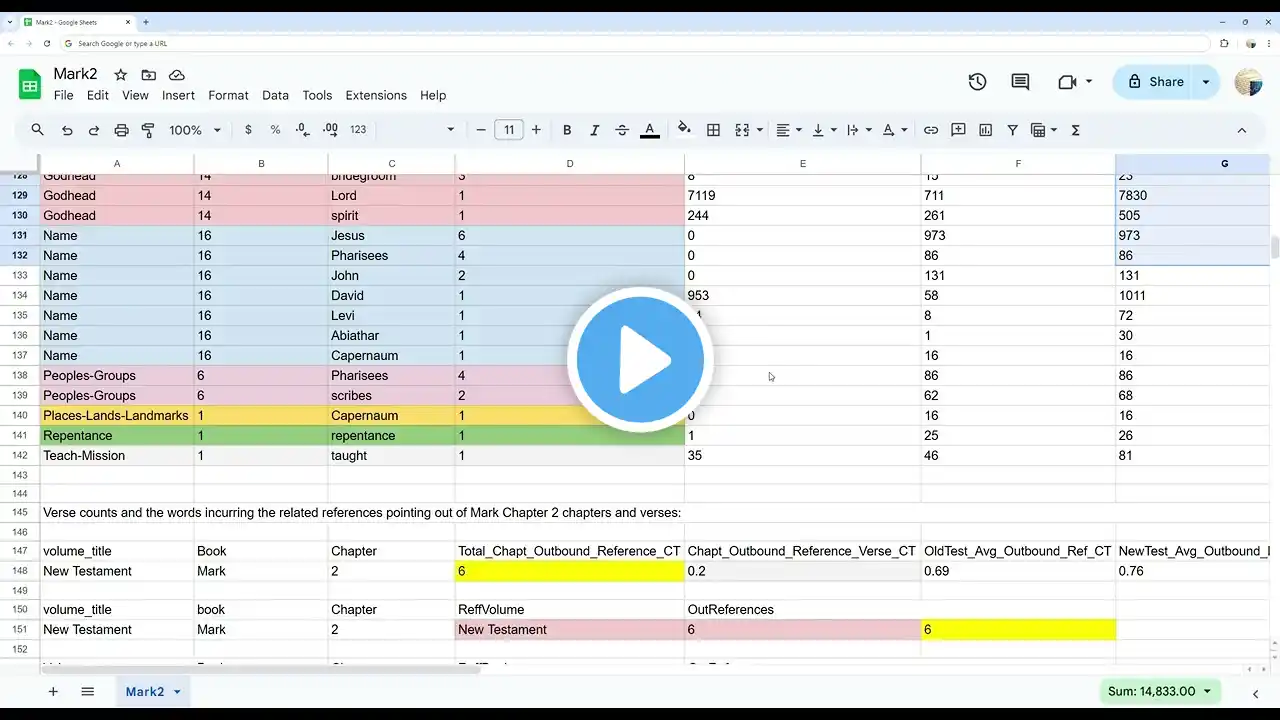Click the move-to-folder icon beside the title

149,75
